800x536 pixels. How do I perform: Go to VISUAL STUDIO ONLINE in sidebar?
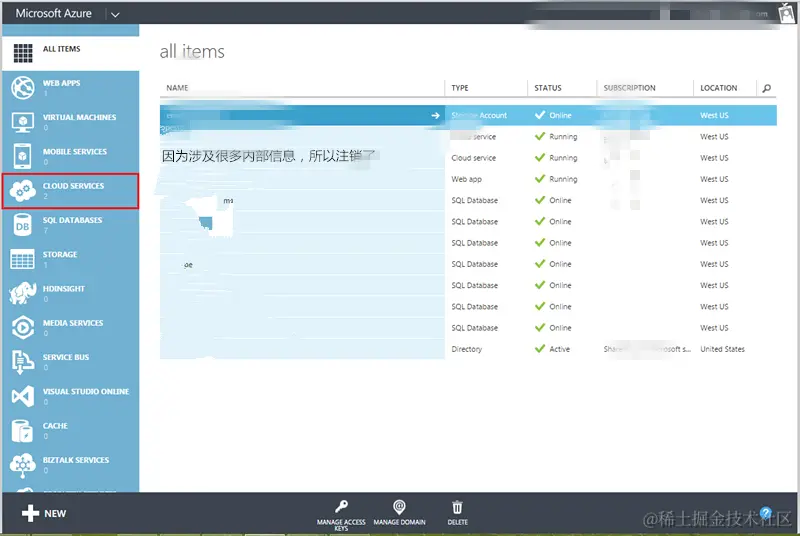[x=86, y=392]
